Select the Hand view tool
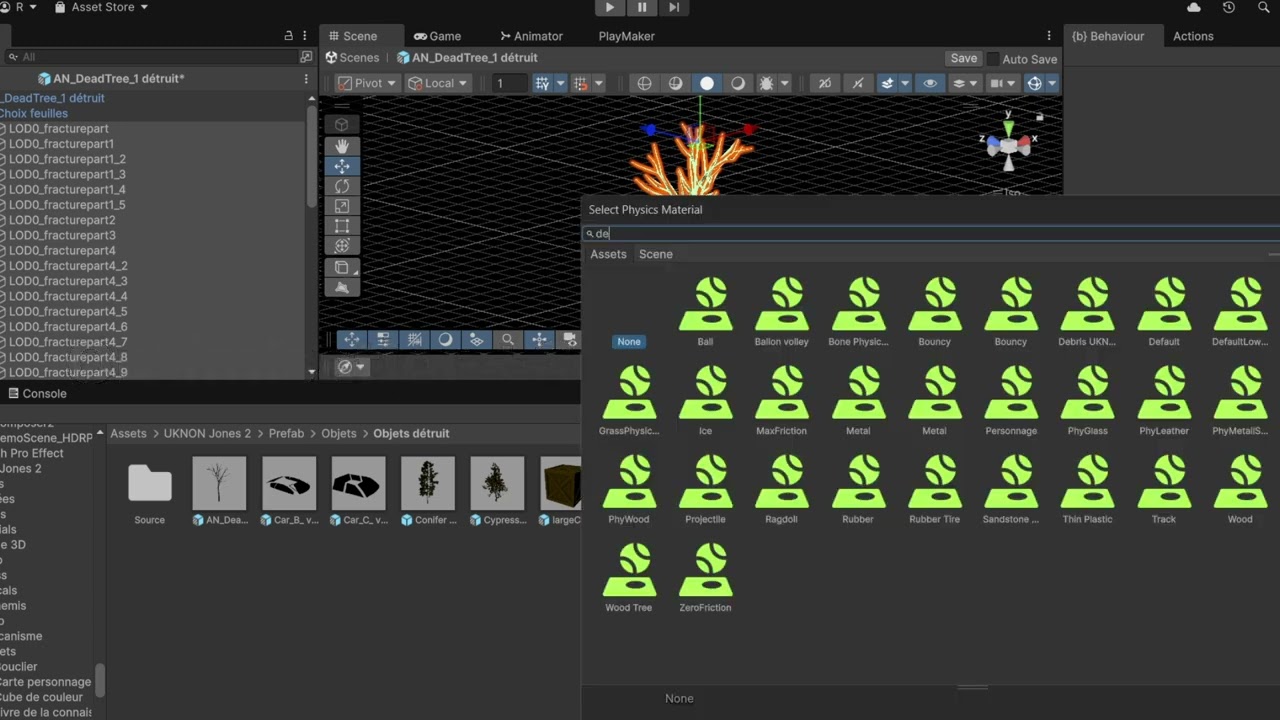The width and height of the screenshot is (1280, 720). 342,146
